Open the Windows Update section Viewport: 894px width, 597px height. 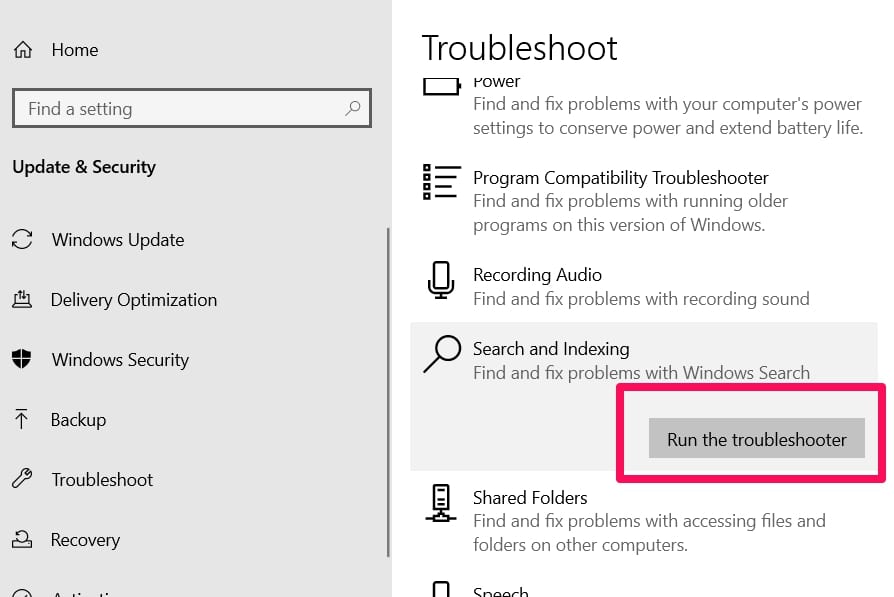[x=118, y=239]
